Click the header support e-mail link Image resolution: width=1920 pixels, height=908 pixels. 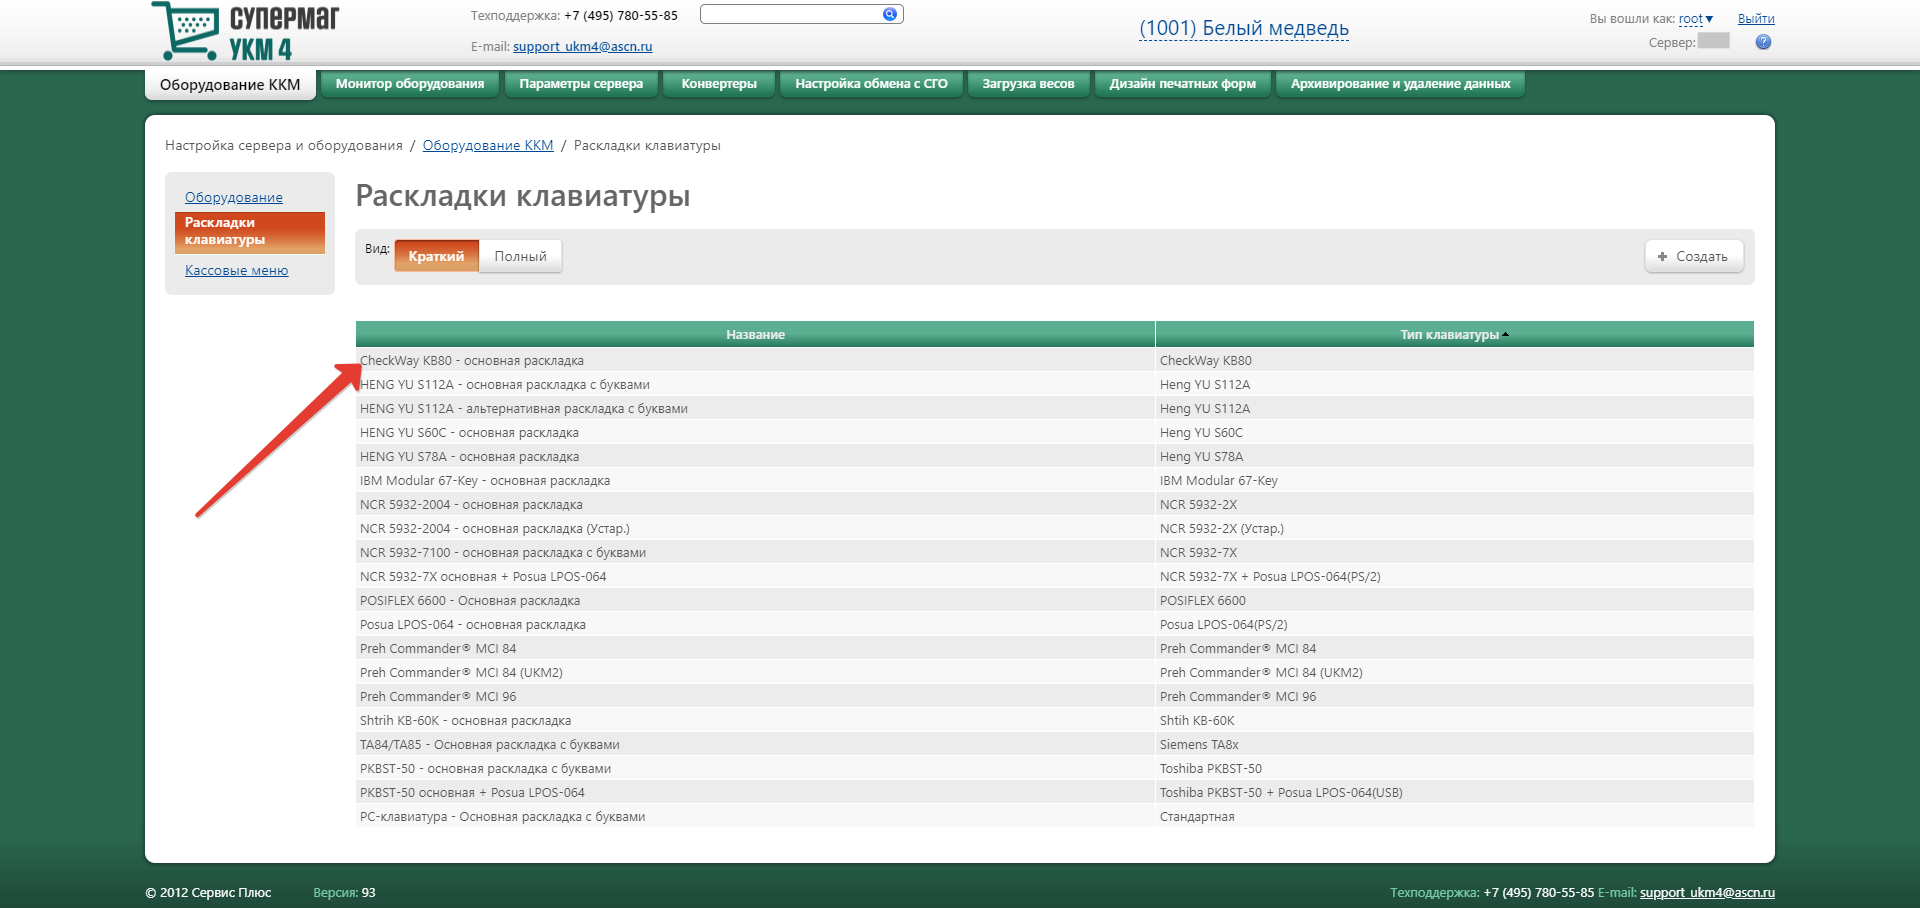click(x=583, y=46)
